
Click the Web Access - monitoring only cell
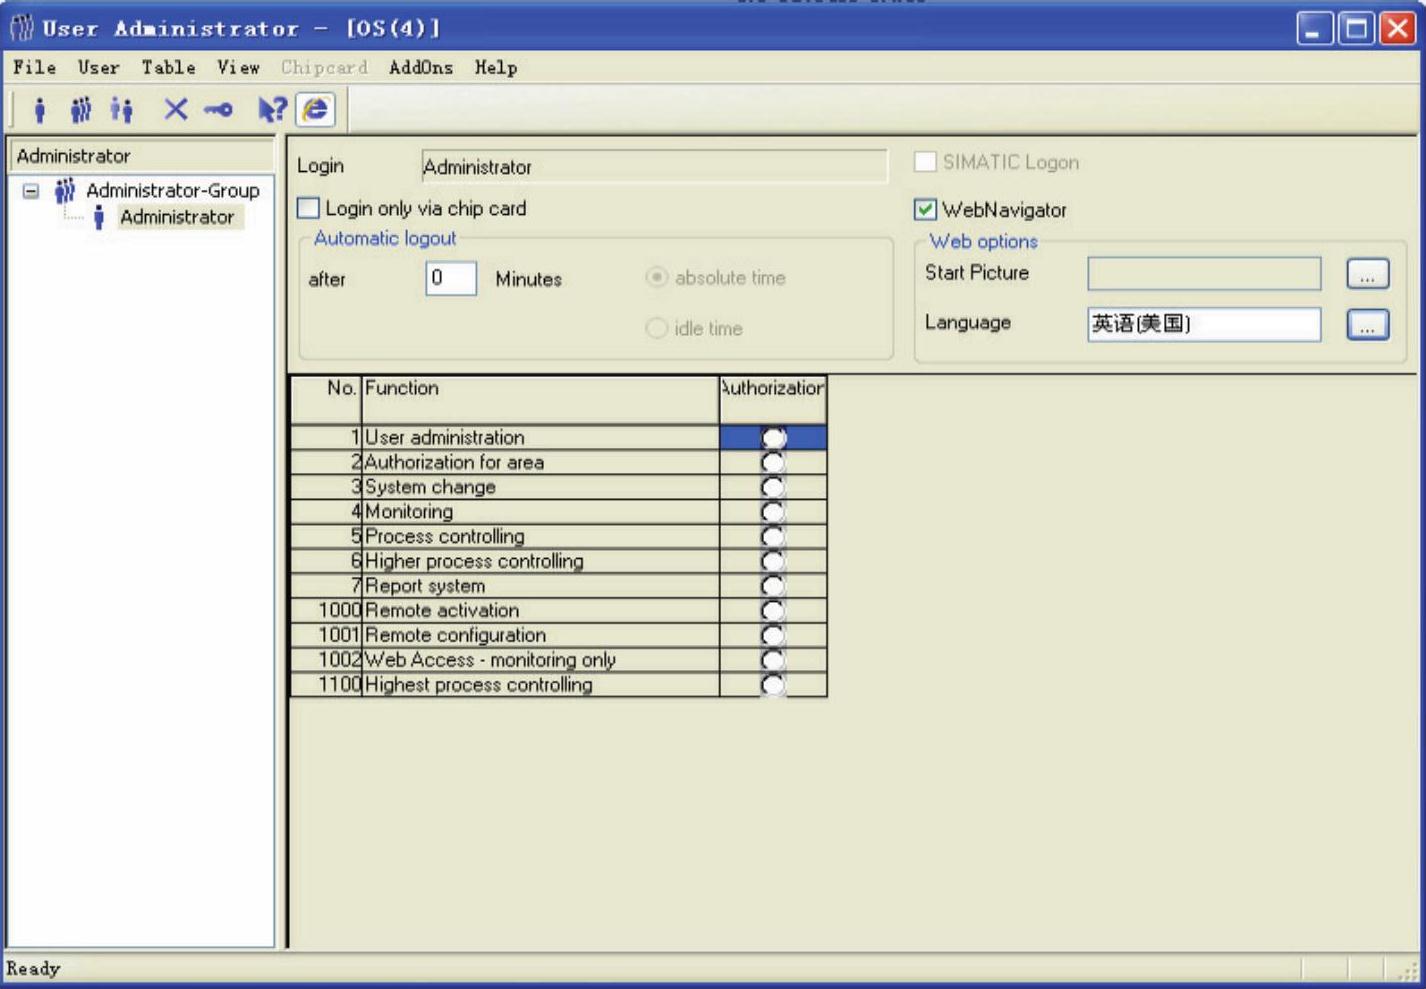(540, 660)
